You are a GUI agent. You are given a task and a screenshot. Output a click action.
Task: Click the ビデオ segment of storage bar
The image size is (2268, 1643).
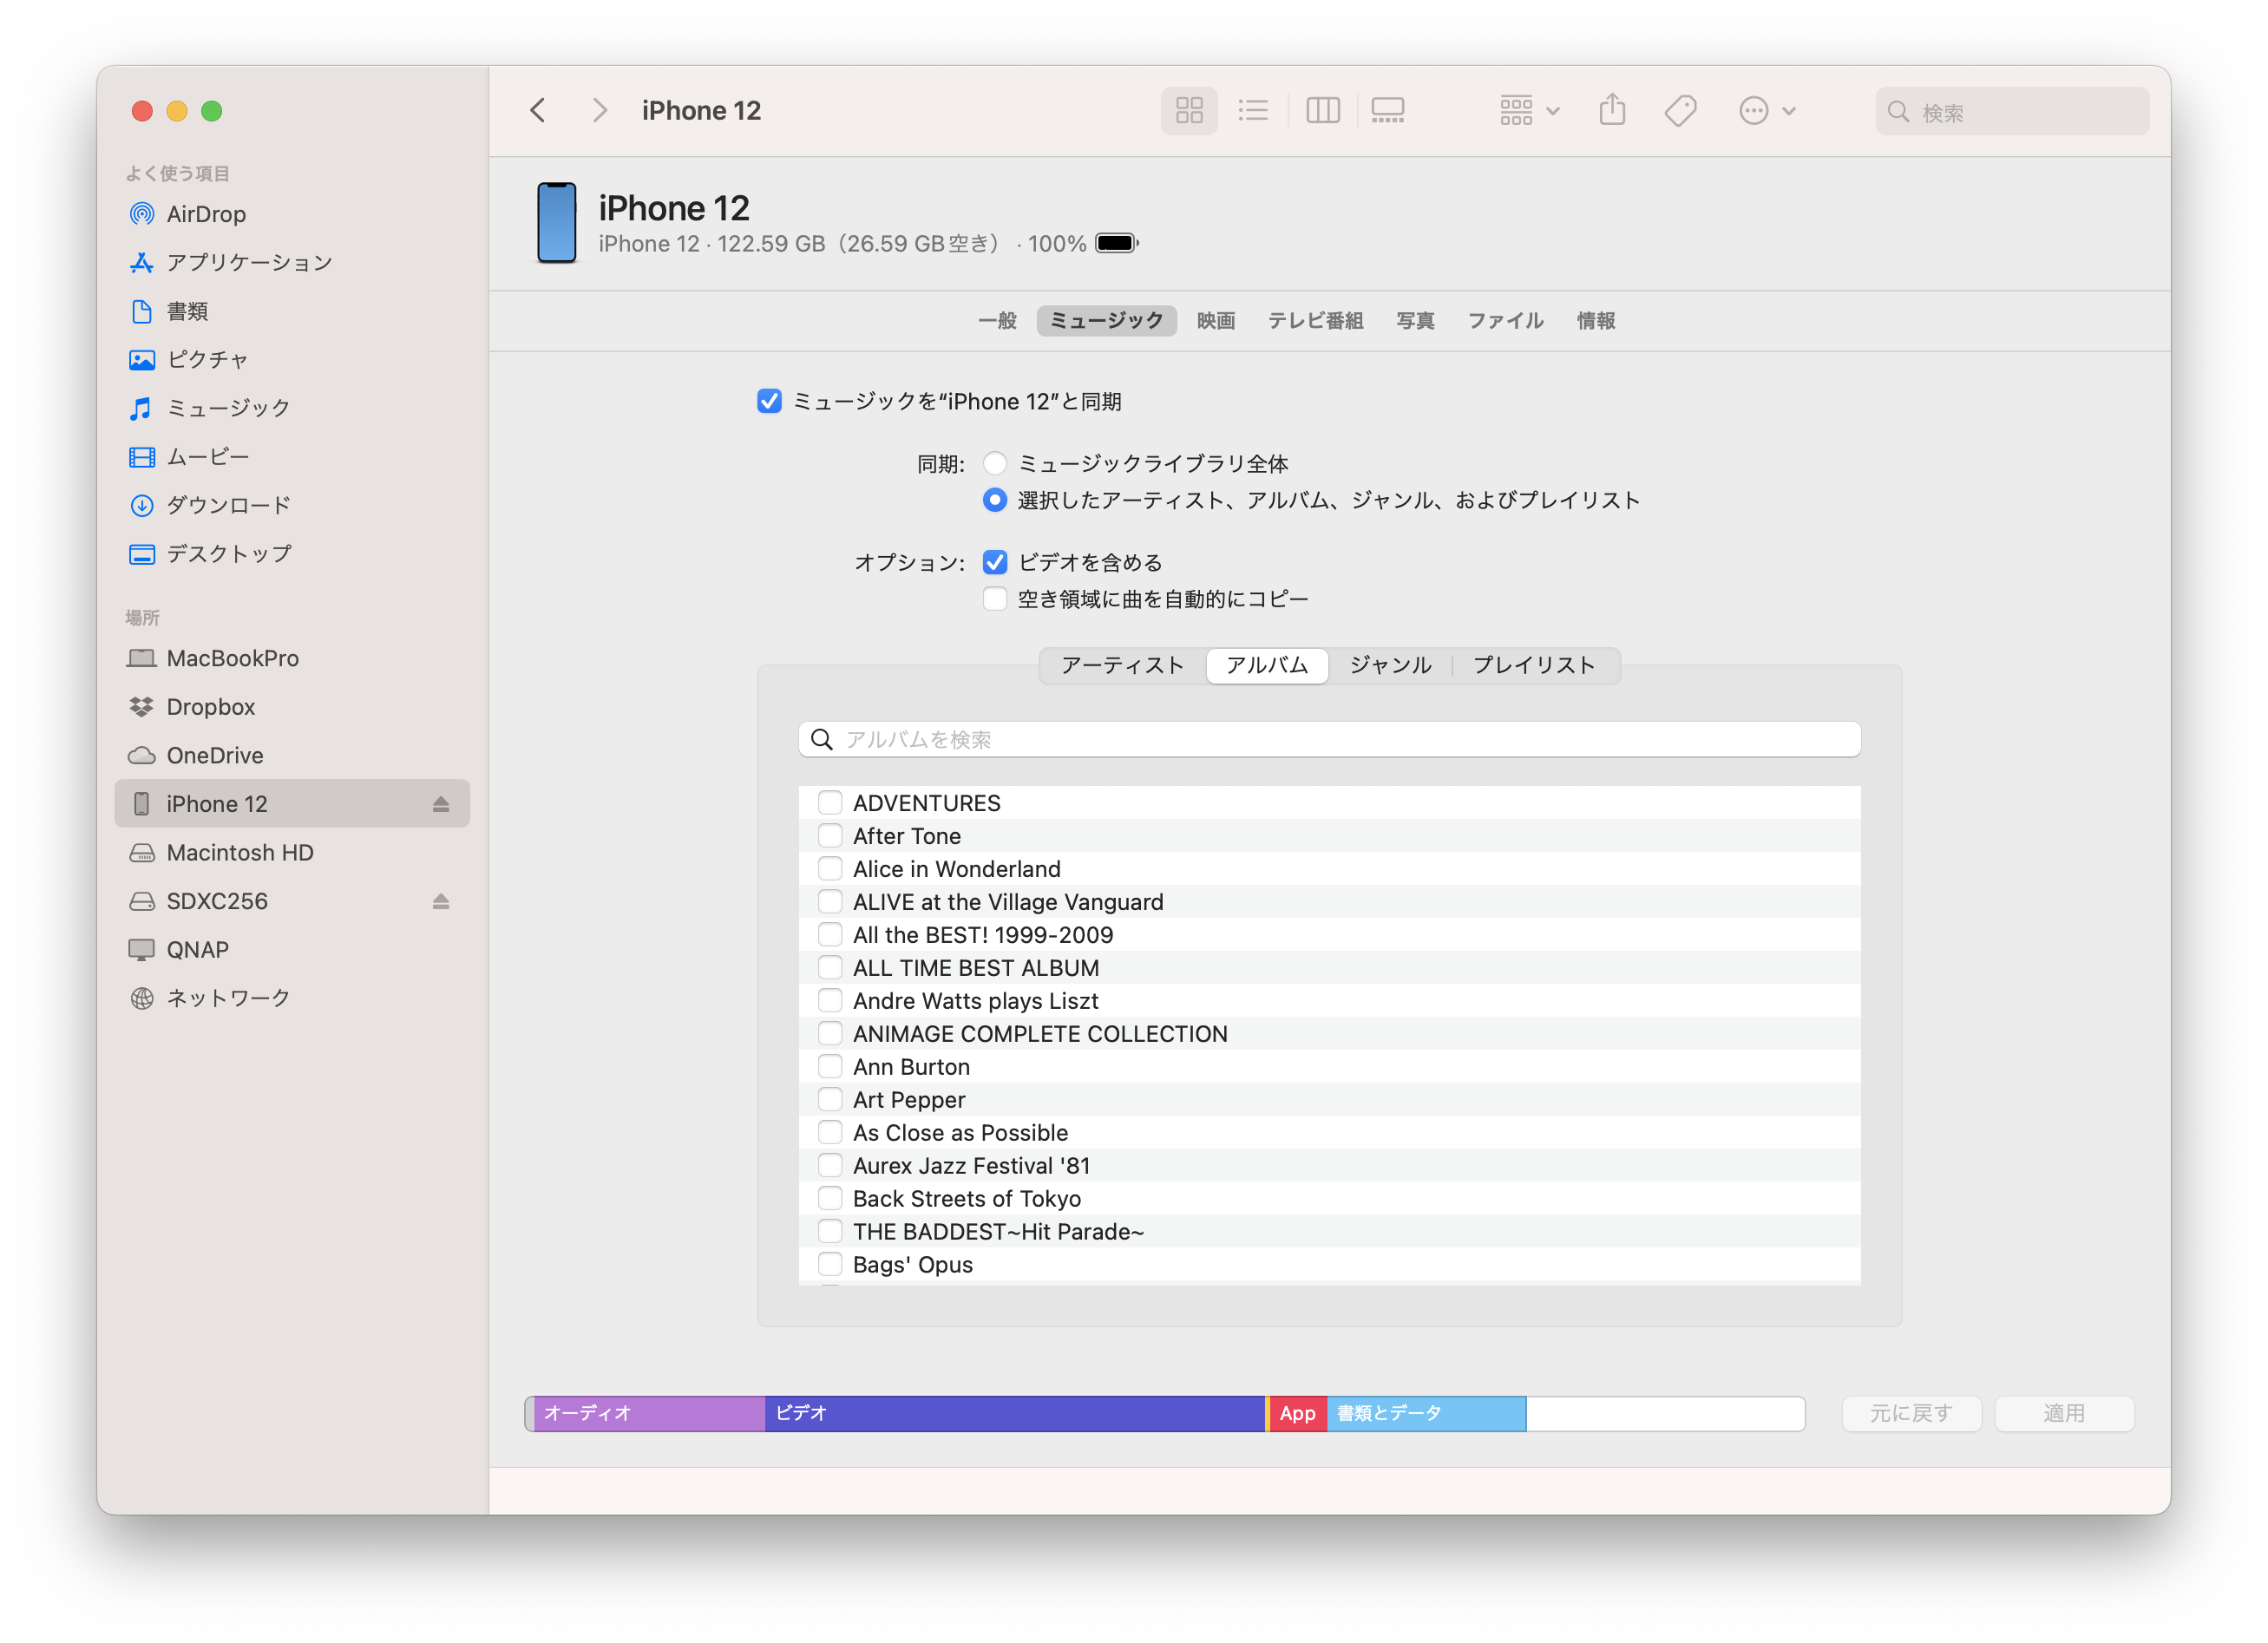pyautogui.click(x=1014, y=1413)
